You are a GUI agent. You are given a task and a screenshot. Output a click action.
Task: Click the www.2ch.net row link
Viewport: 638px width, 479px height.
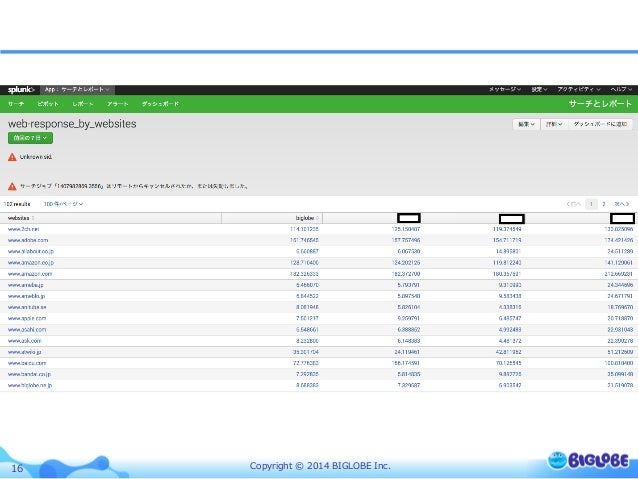pos(24,230)
